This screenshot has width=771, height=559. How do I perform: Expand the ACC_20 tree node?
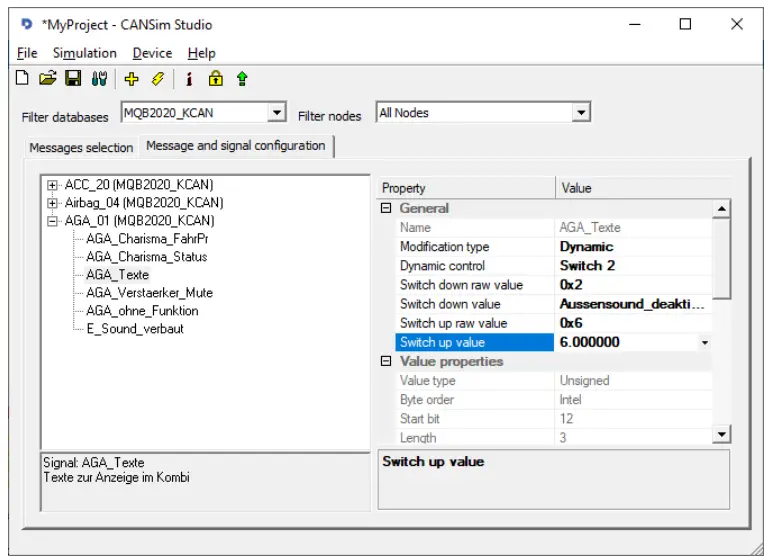coord(53,185)
